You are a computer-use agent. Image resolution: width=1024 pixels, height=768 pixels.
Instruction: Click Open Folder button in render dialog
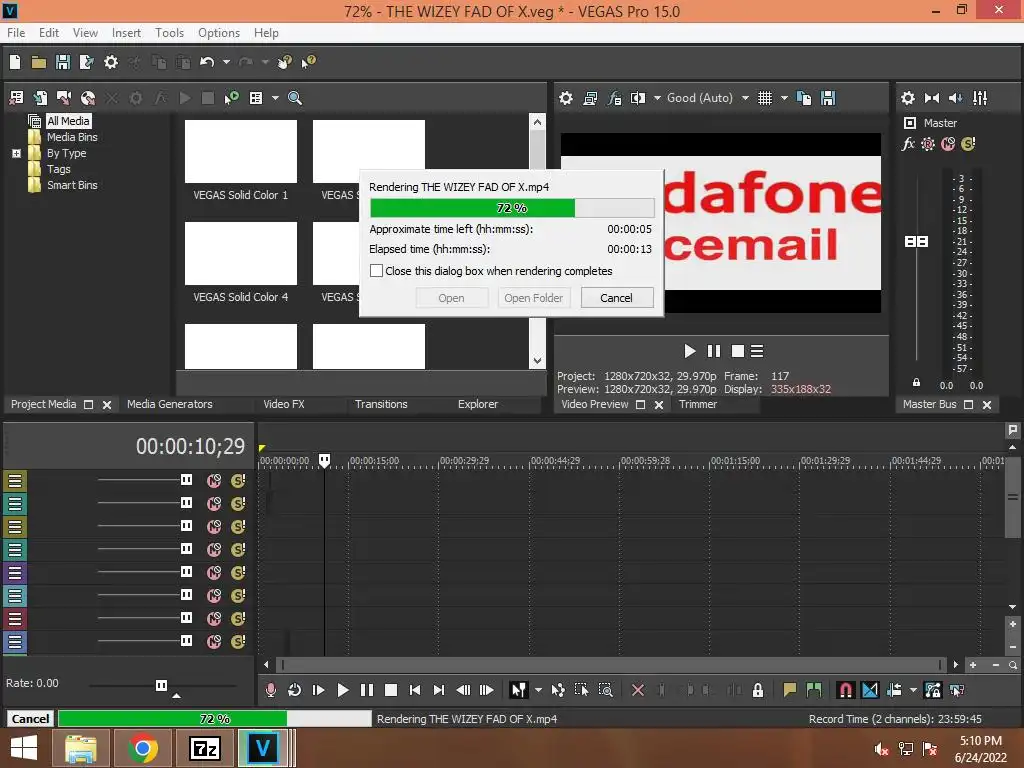point(534,298)
